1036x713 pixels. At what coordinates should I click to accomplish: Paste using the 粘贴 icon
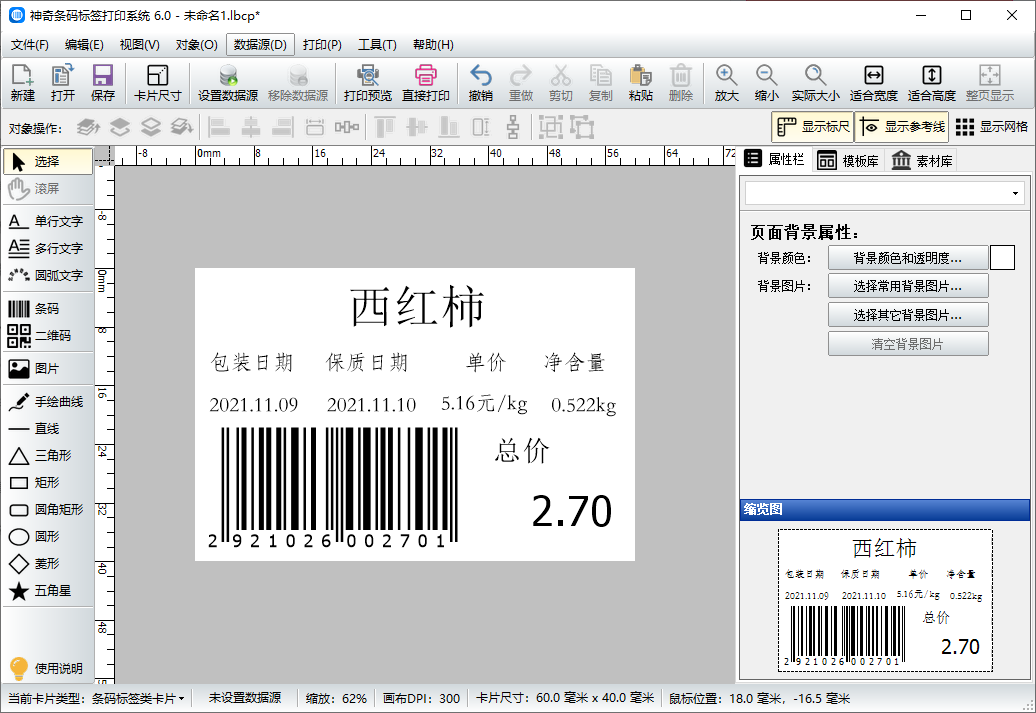(640, 83)
